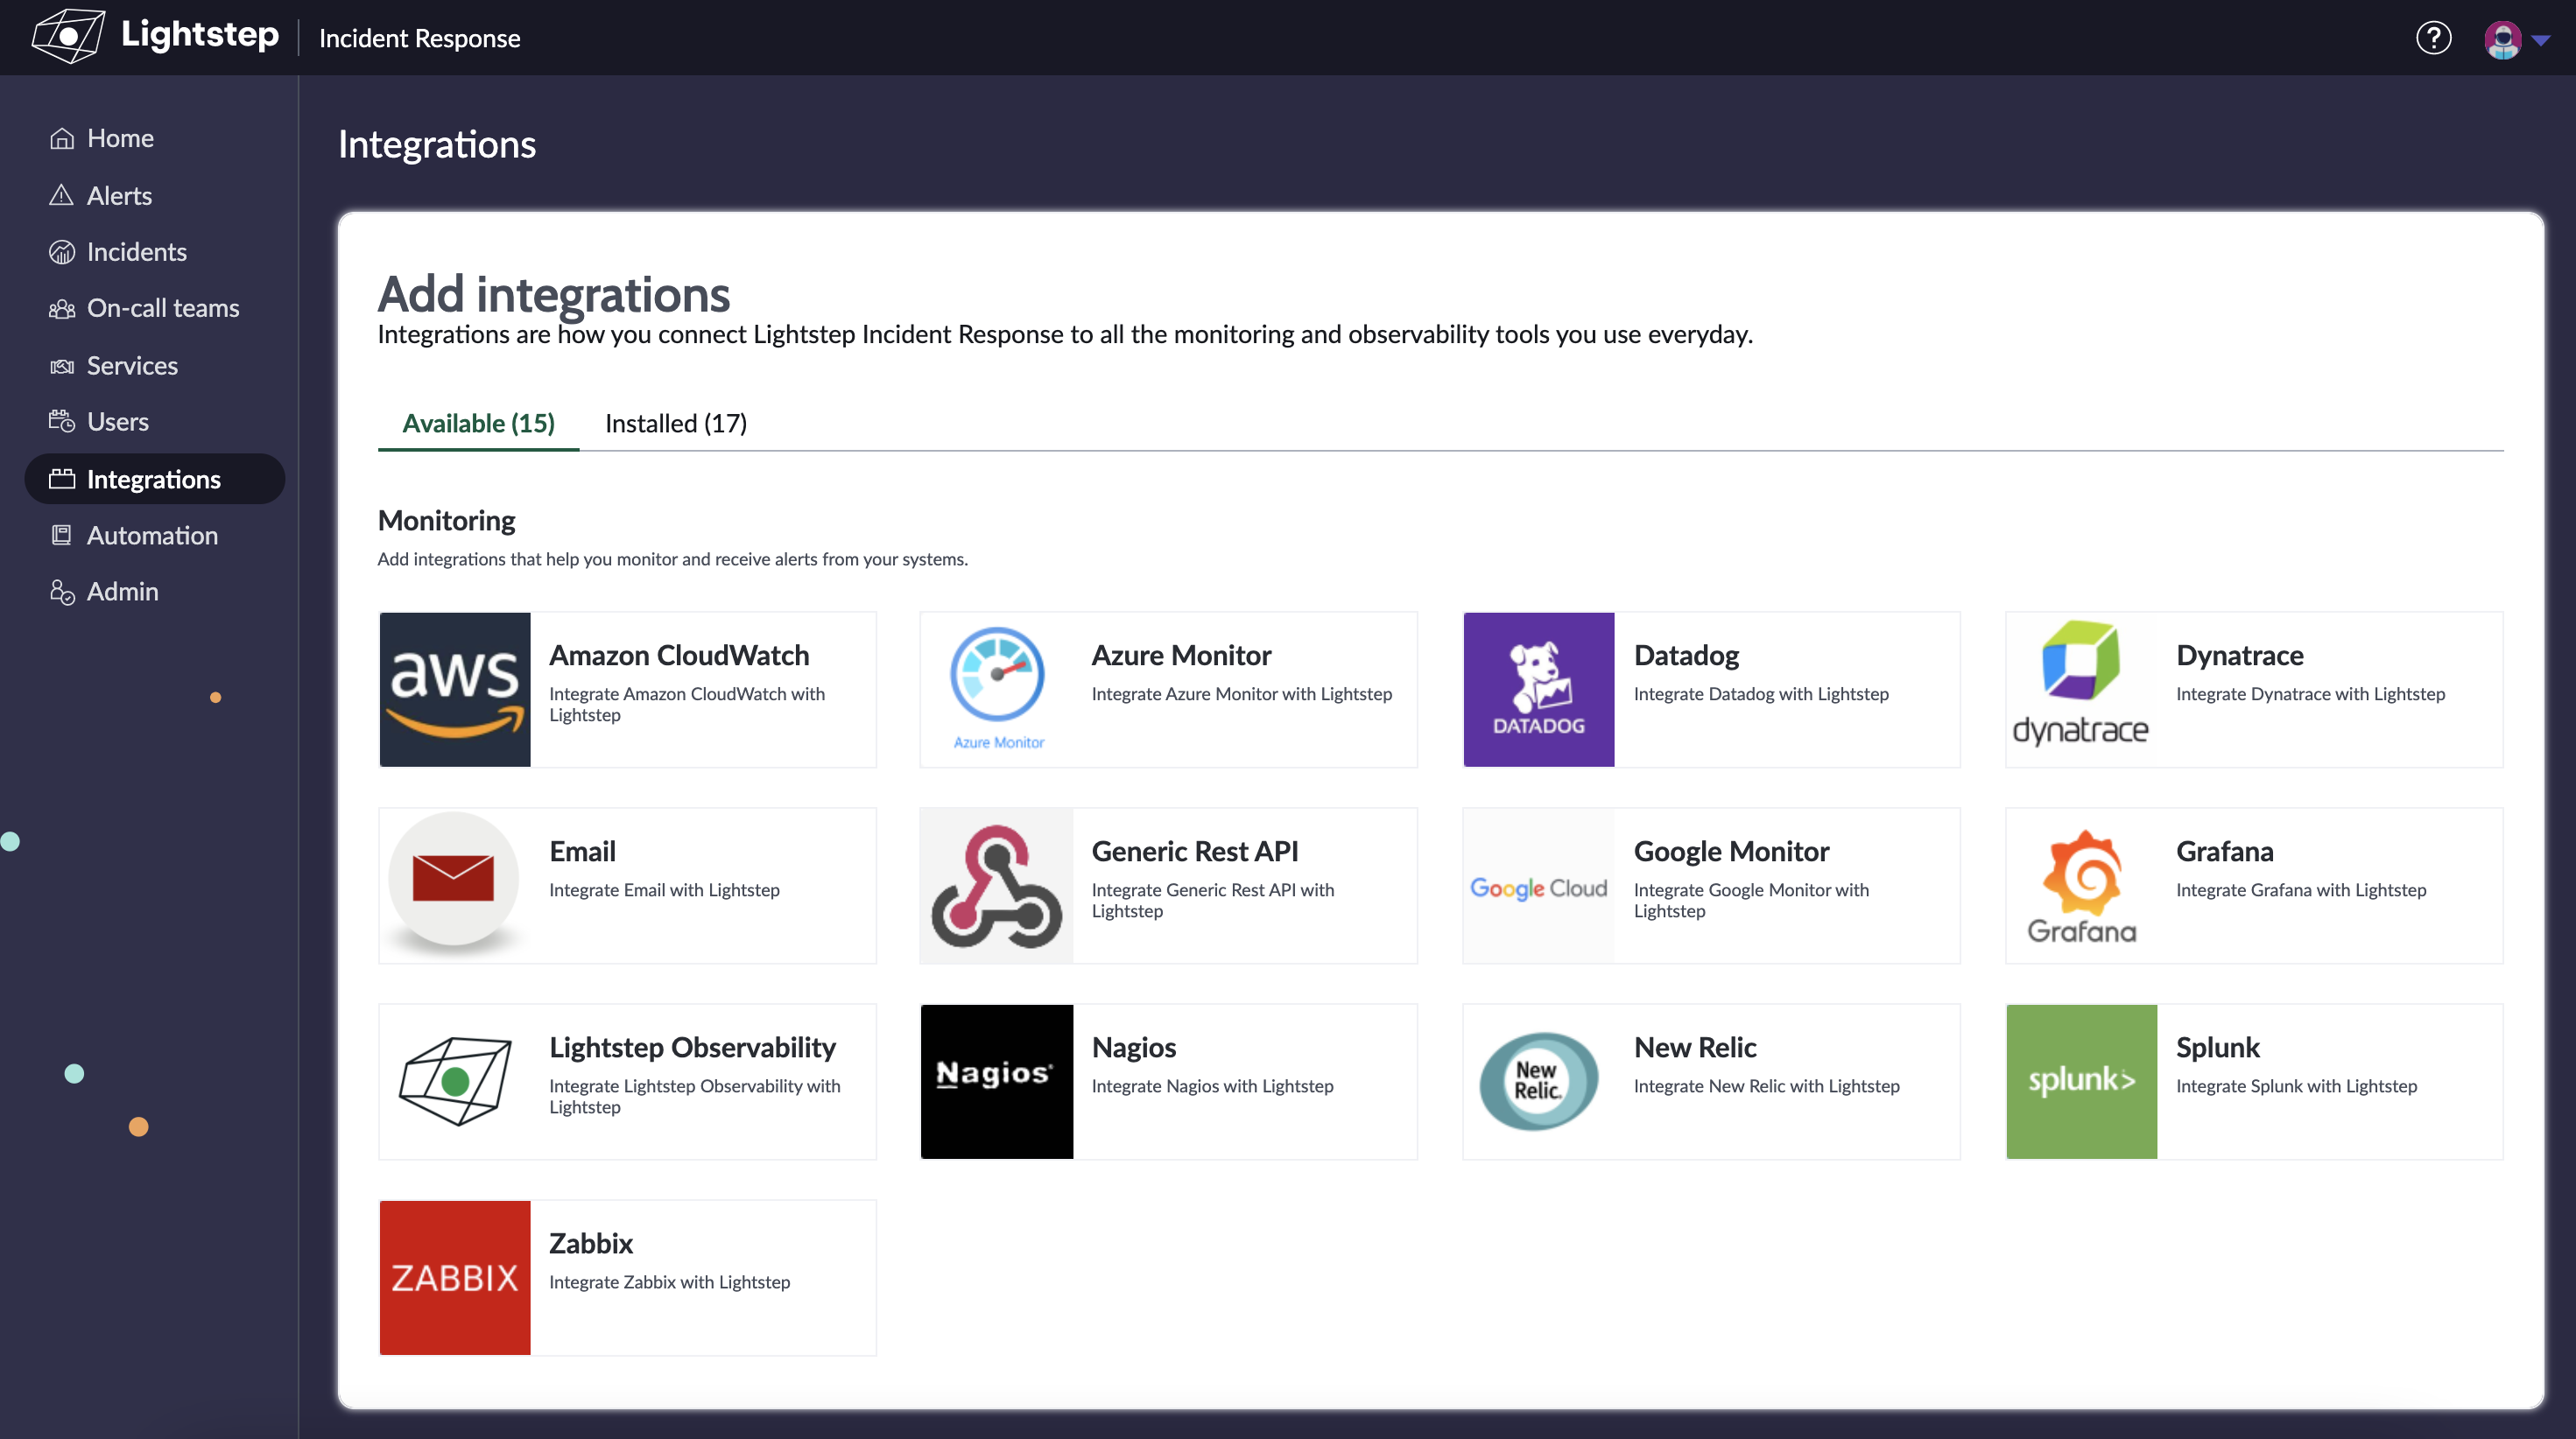Open the New Relic integration title
The width and height of the screenshot is (2576, 1439).
click(x=1695, y=1047)
